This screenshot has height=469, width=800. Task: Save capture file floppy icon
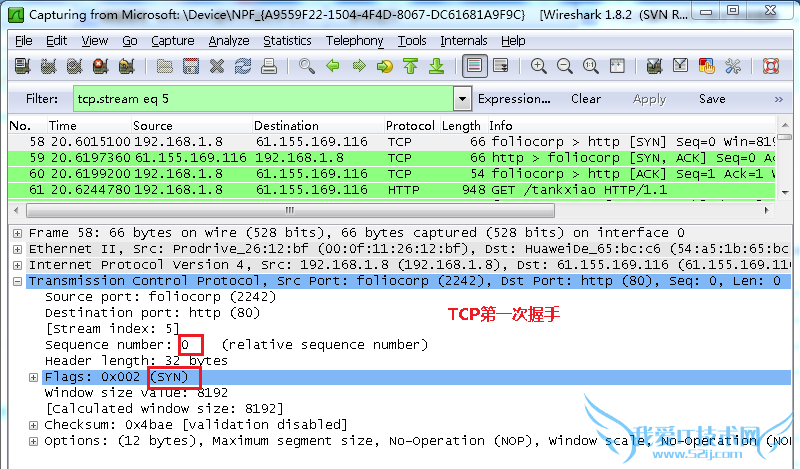[191, 66]
